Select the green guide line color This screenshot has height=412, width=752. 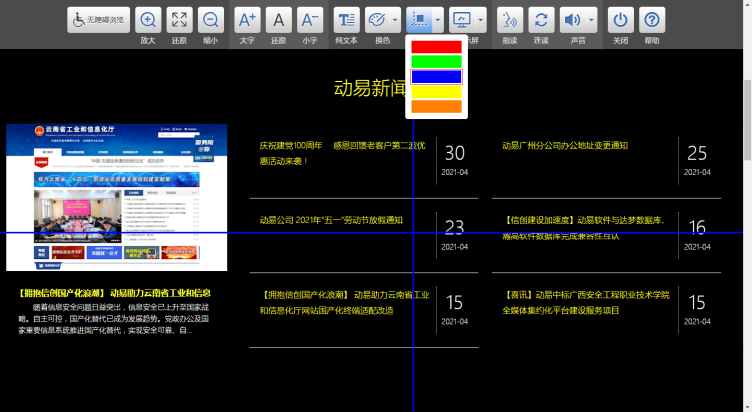(436, 62)
